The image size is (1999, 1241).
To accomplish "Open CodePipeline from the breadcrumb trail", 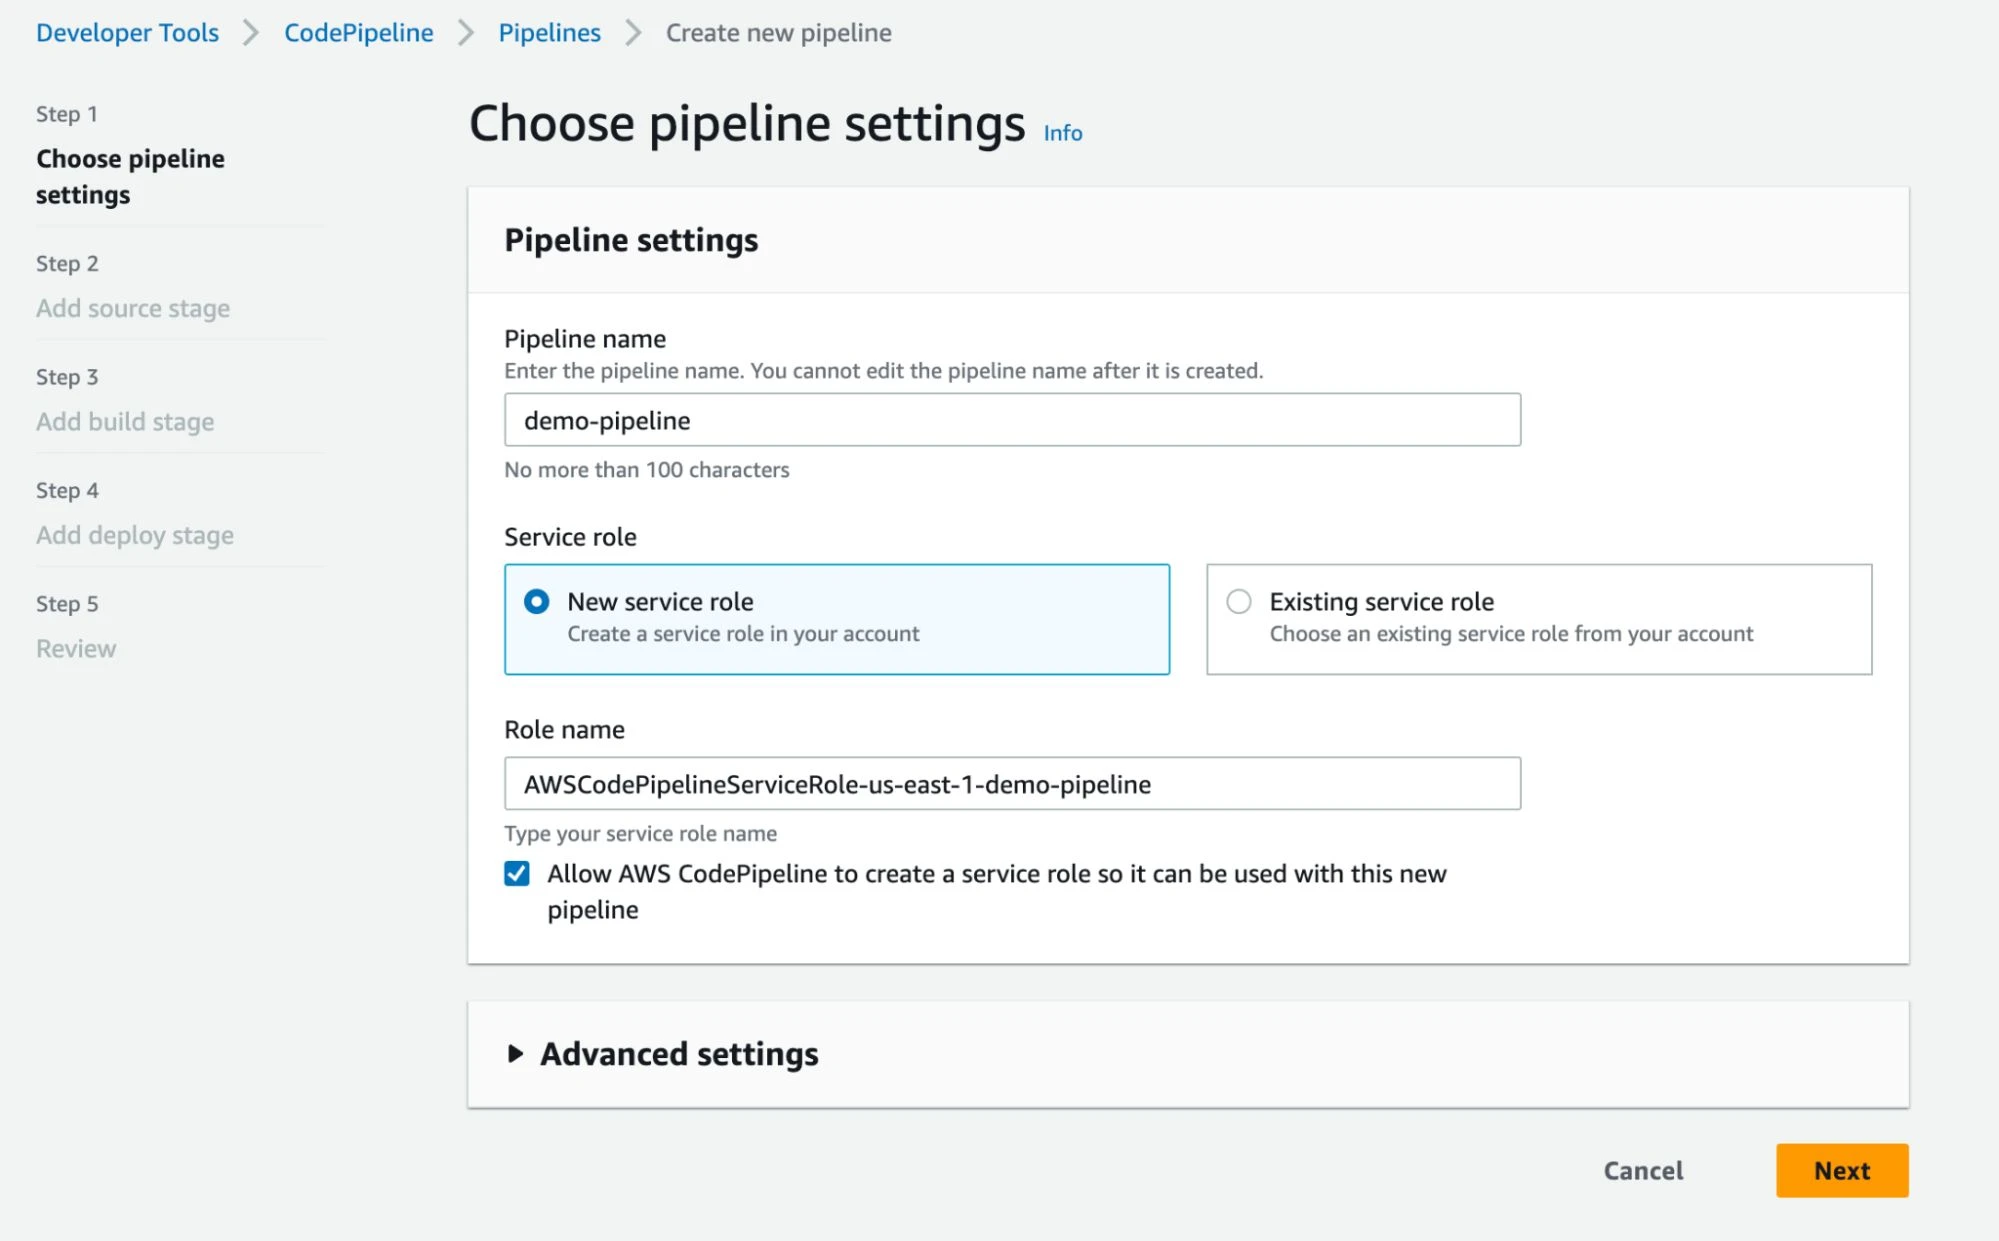I will click(357, 32).
